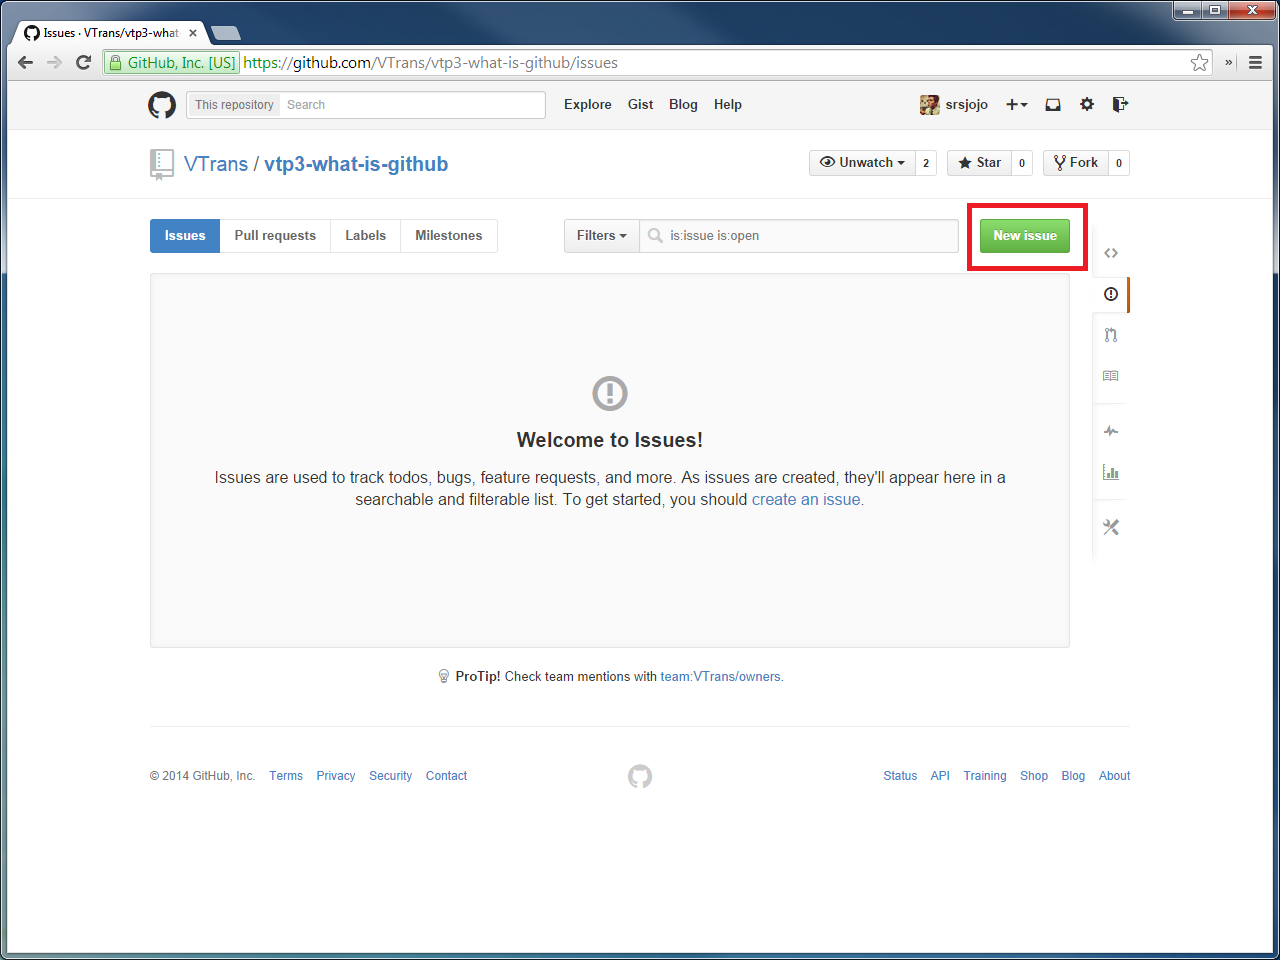Open a new Chrome tab
Screen dimensions: 1280x960
tap(226, 33)
